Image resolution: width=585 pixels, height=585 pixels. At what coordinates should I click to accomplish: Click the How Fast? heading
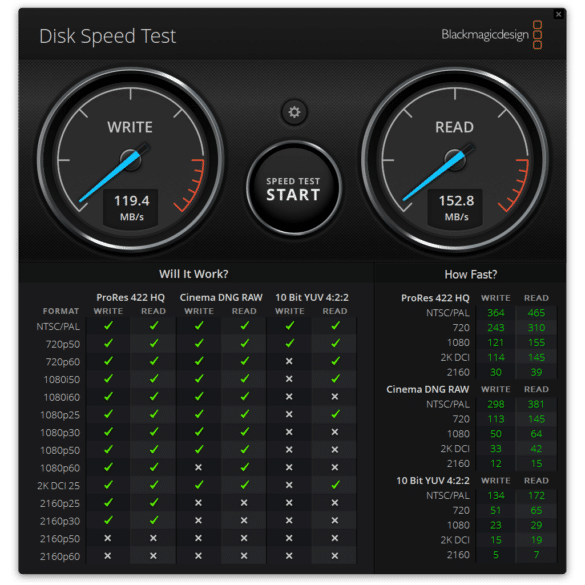(x=471, y=274)
